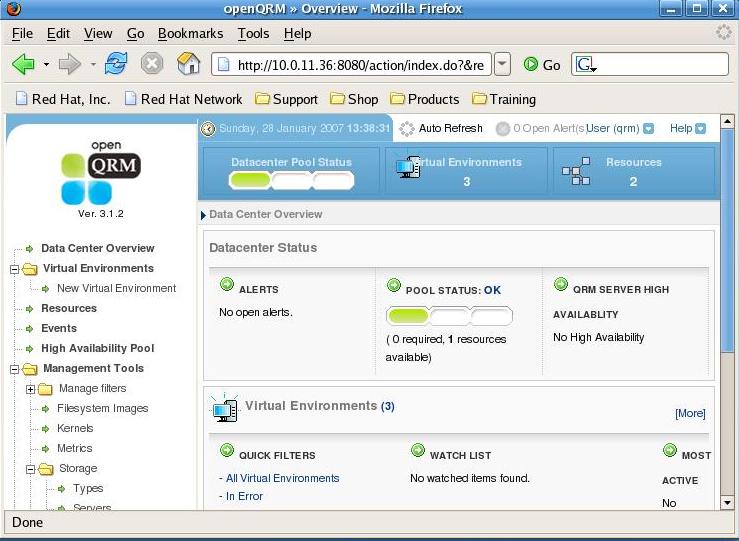This screenshot has height=541, width=739.
Task: Click the page scrollbar down arrow
Action: (727, 503)
